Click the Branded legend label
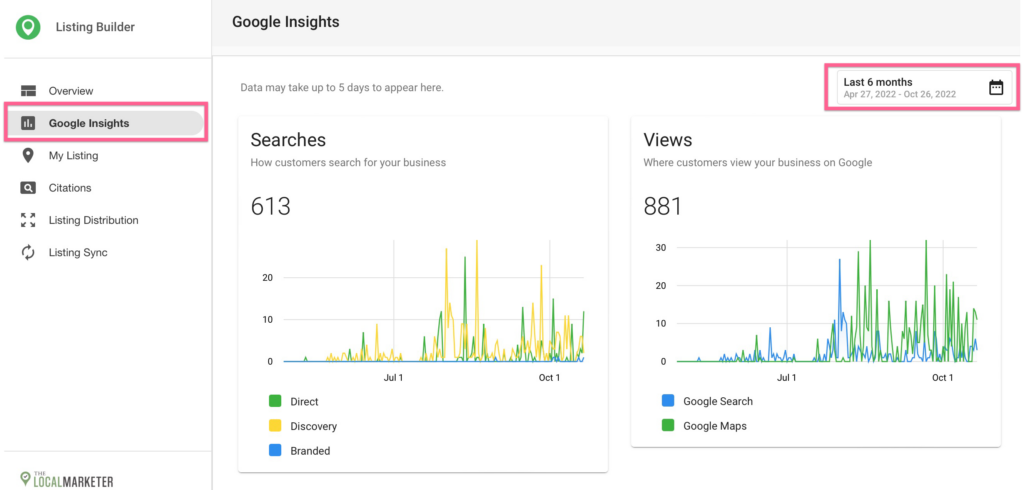Image resolution: width=1024 pixels, height=490 pixels. [x=310, y=451]
